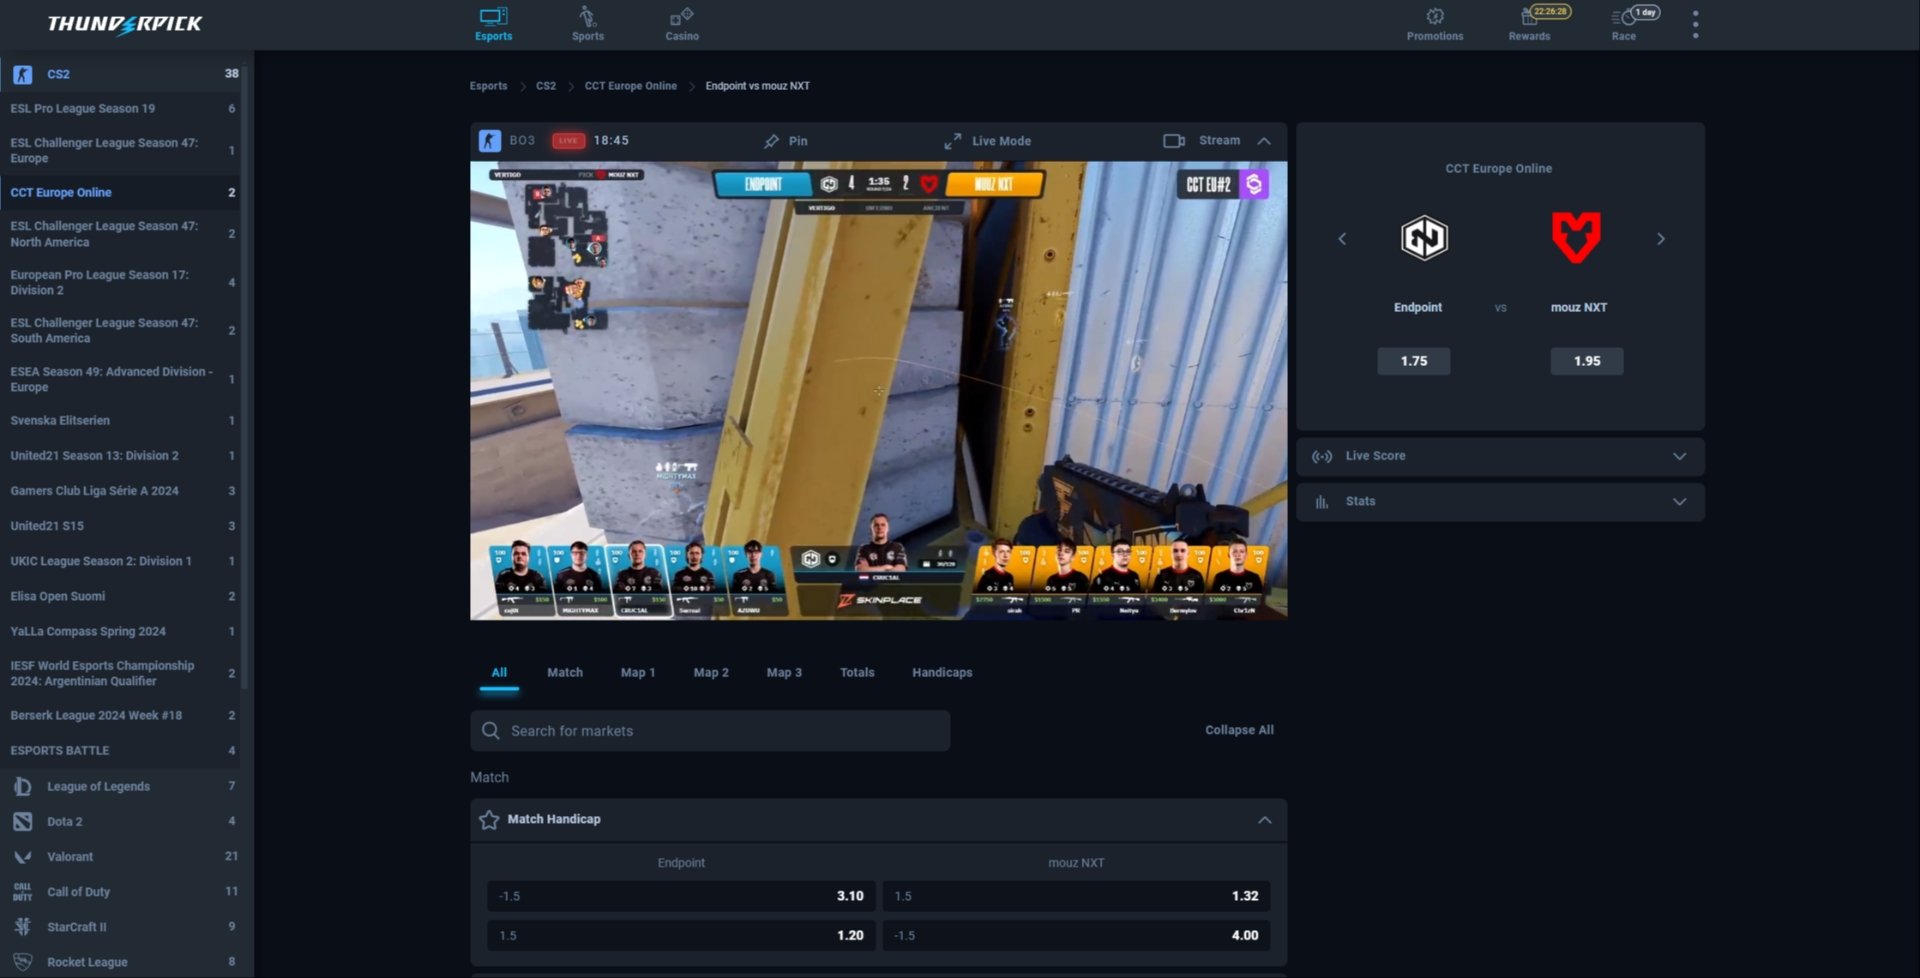Open the Esports section icon
This screenshot has height=978, width=1920.
pos(493,17)
